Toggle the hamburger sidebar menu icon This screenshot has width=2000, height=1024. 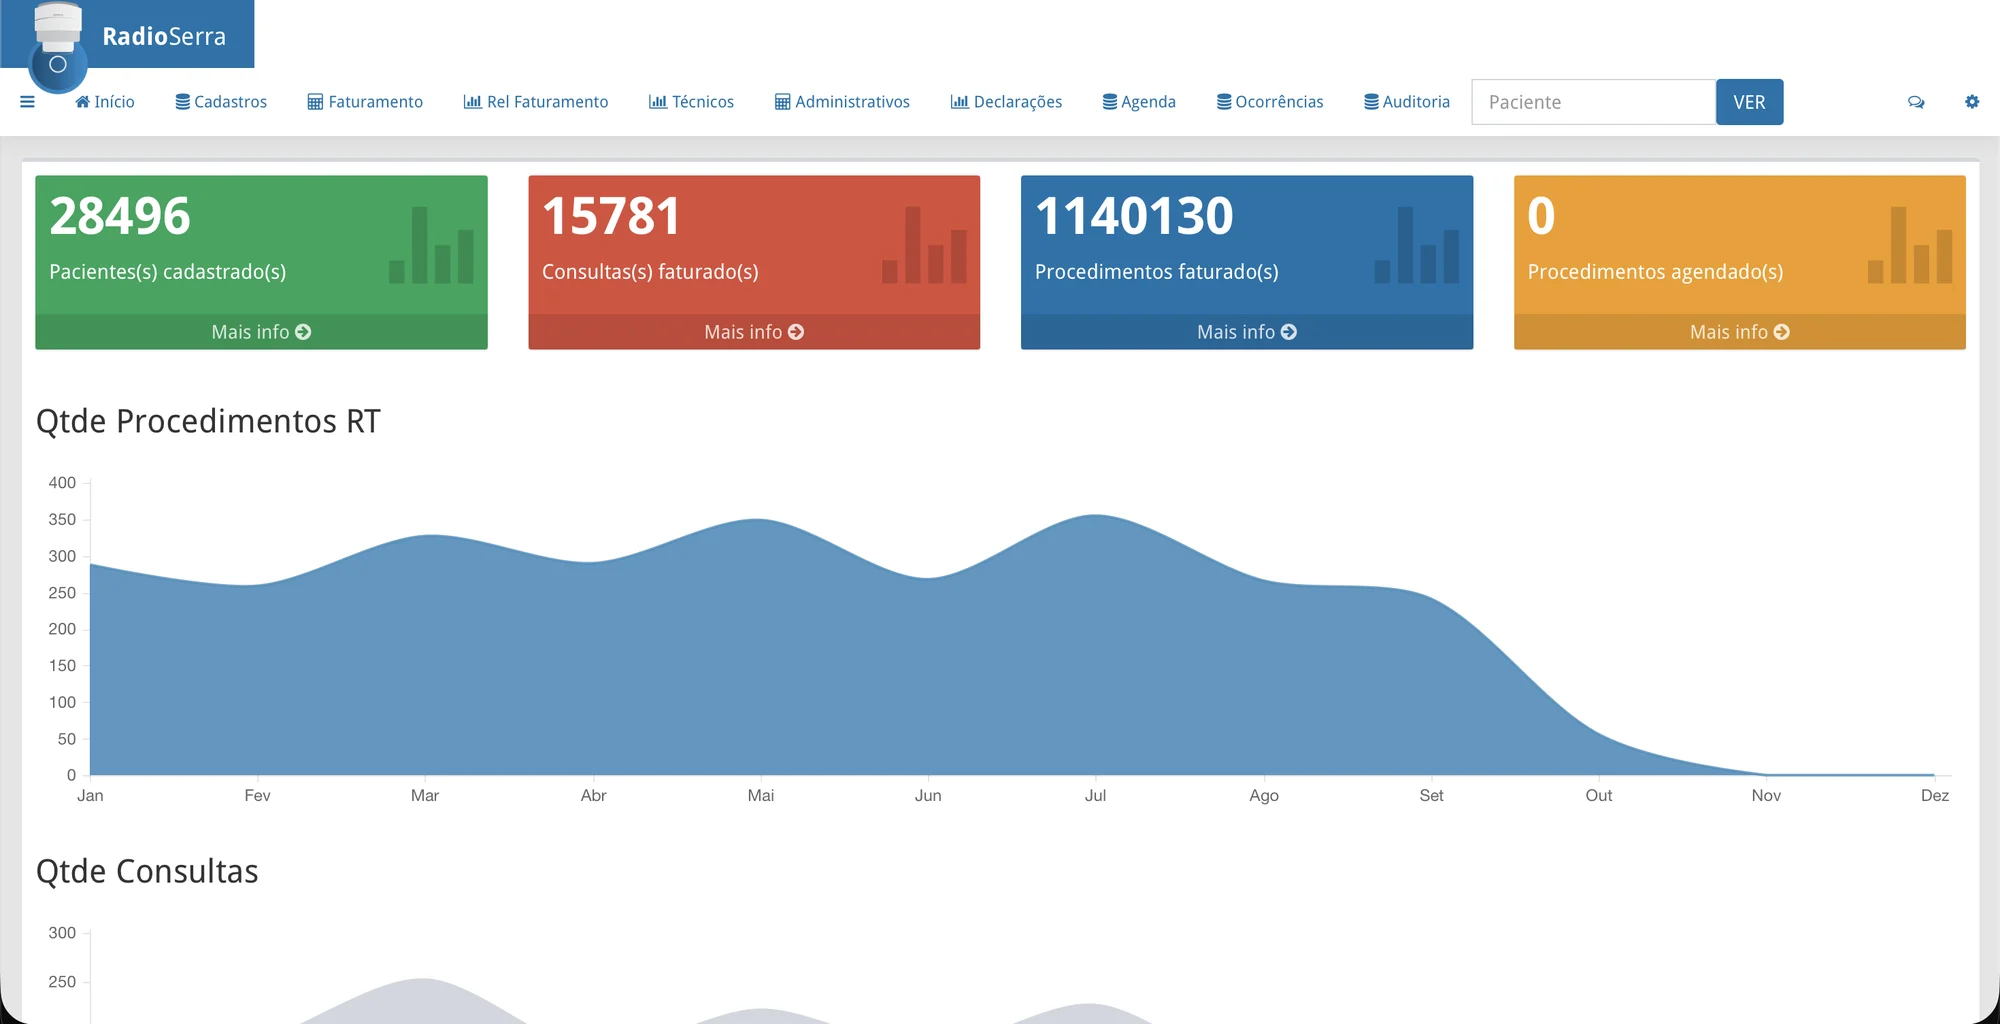tap(27, 102)
